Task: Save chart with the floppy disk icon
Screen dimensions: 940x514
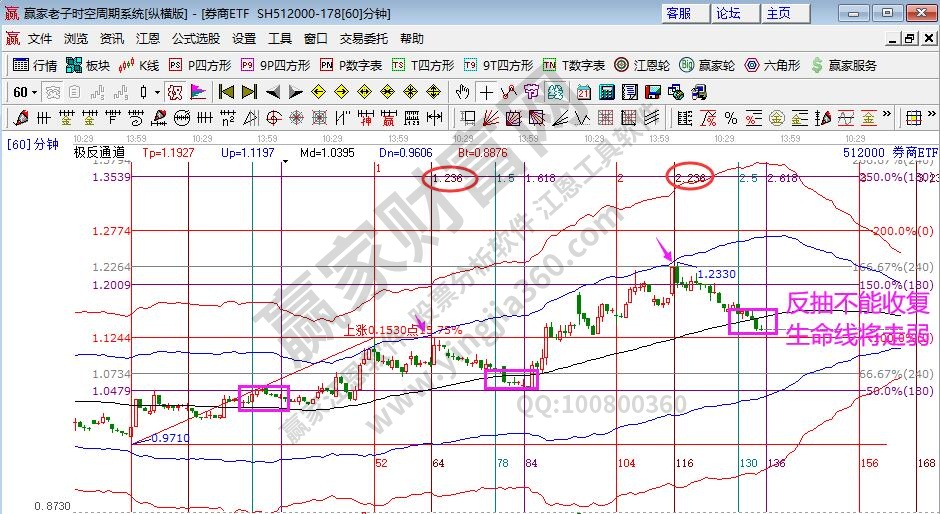Action: [x=653, y=92]
